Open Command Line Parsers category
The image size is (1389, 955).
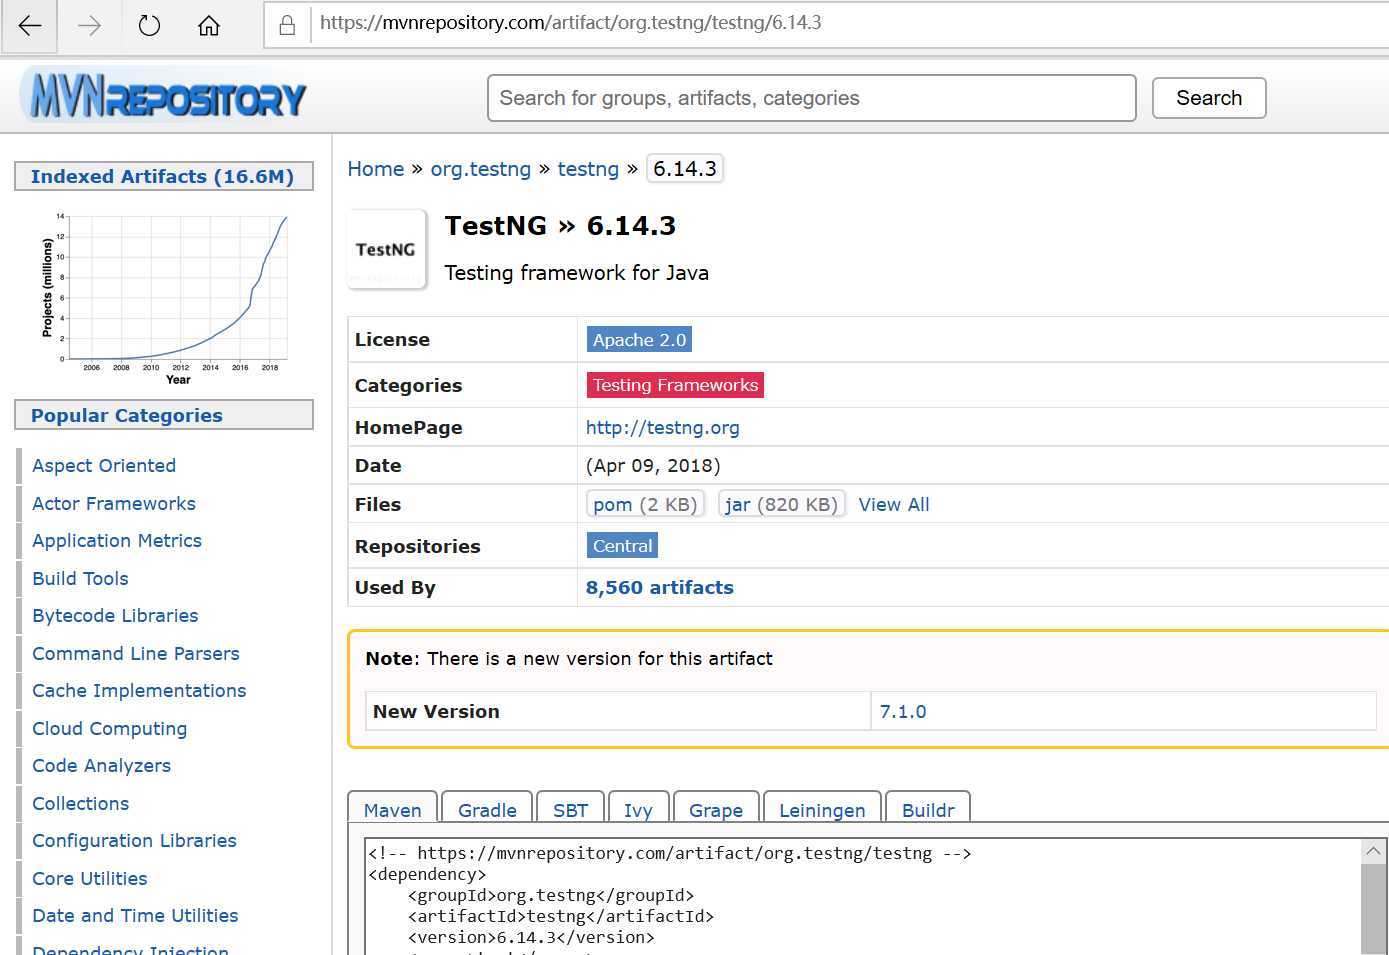(x=136, y=654)
